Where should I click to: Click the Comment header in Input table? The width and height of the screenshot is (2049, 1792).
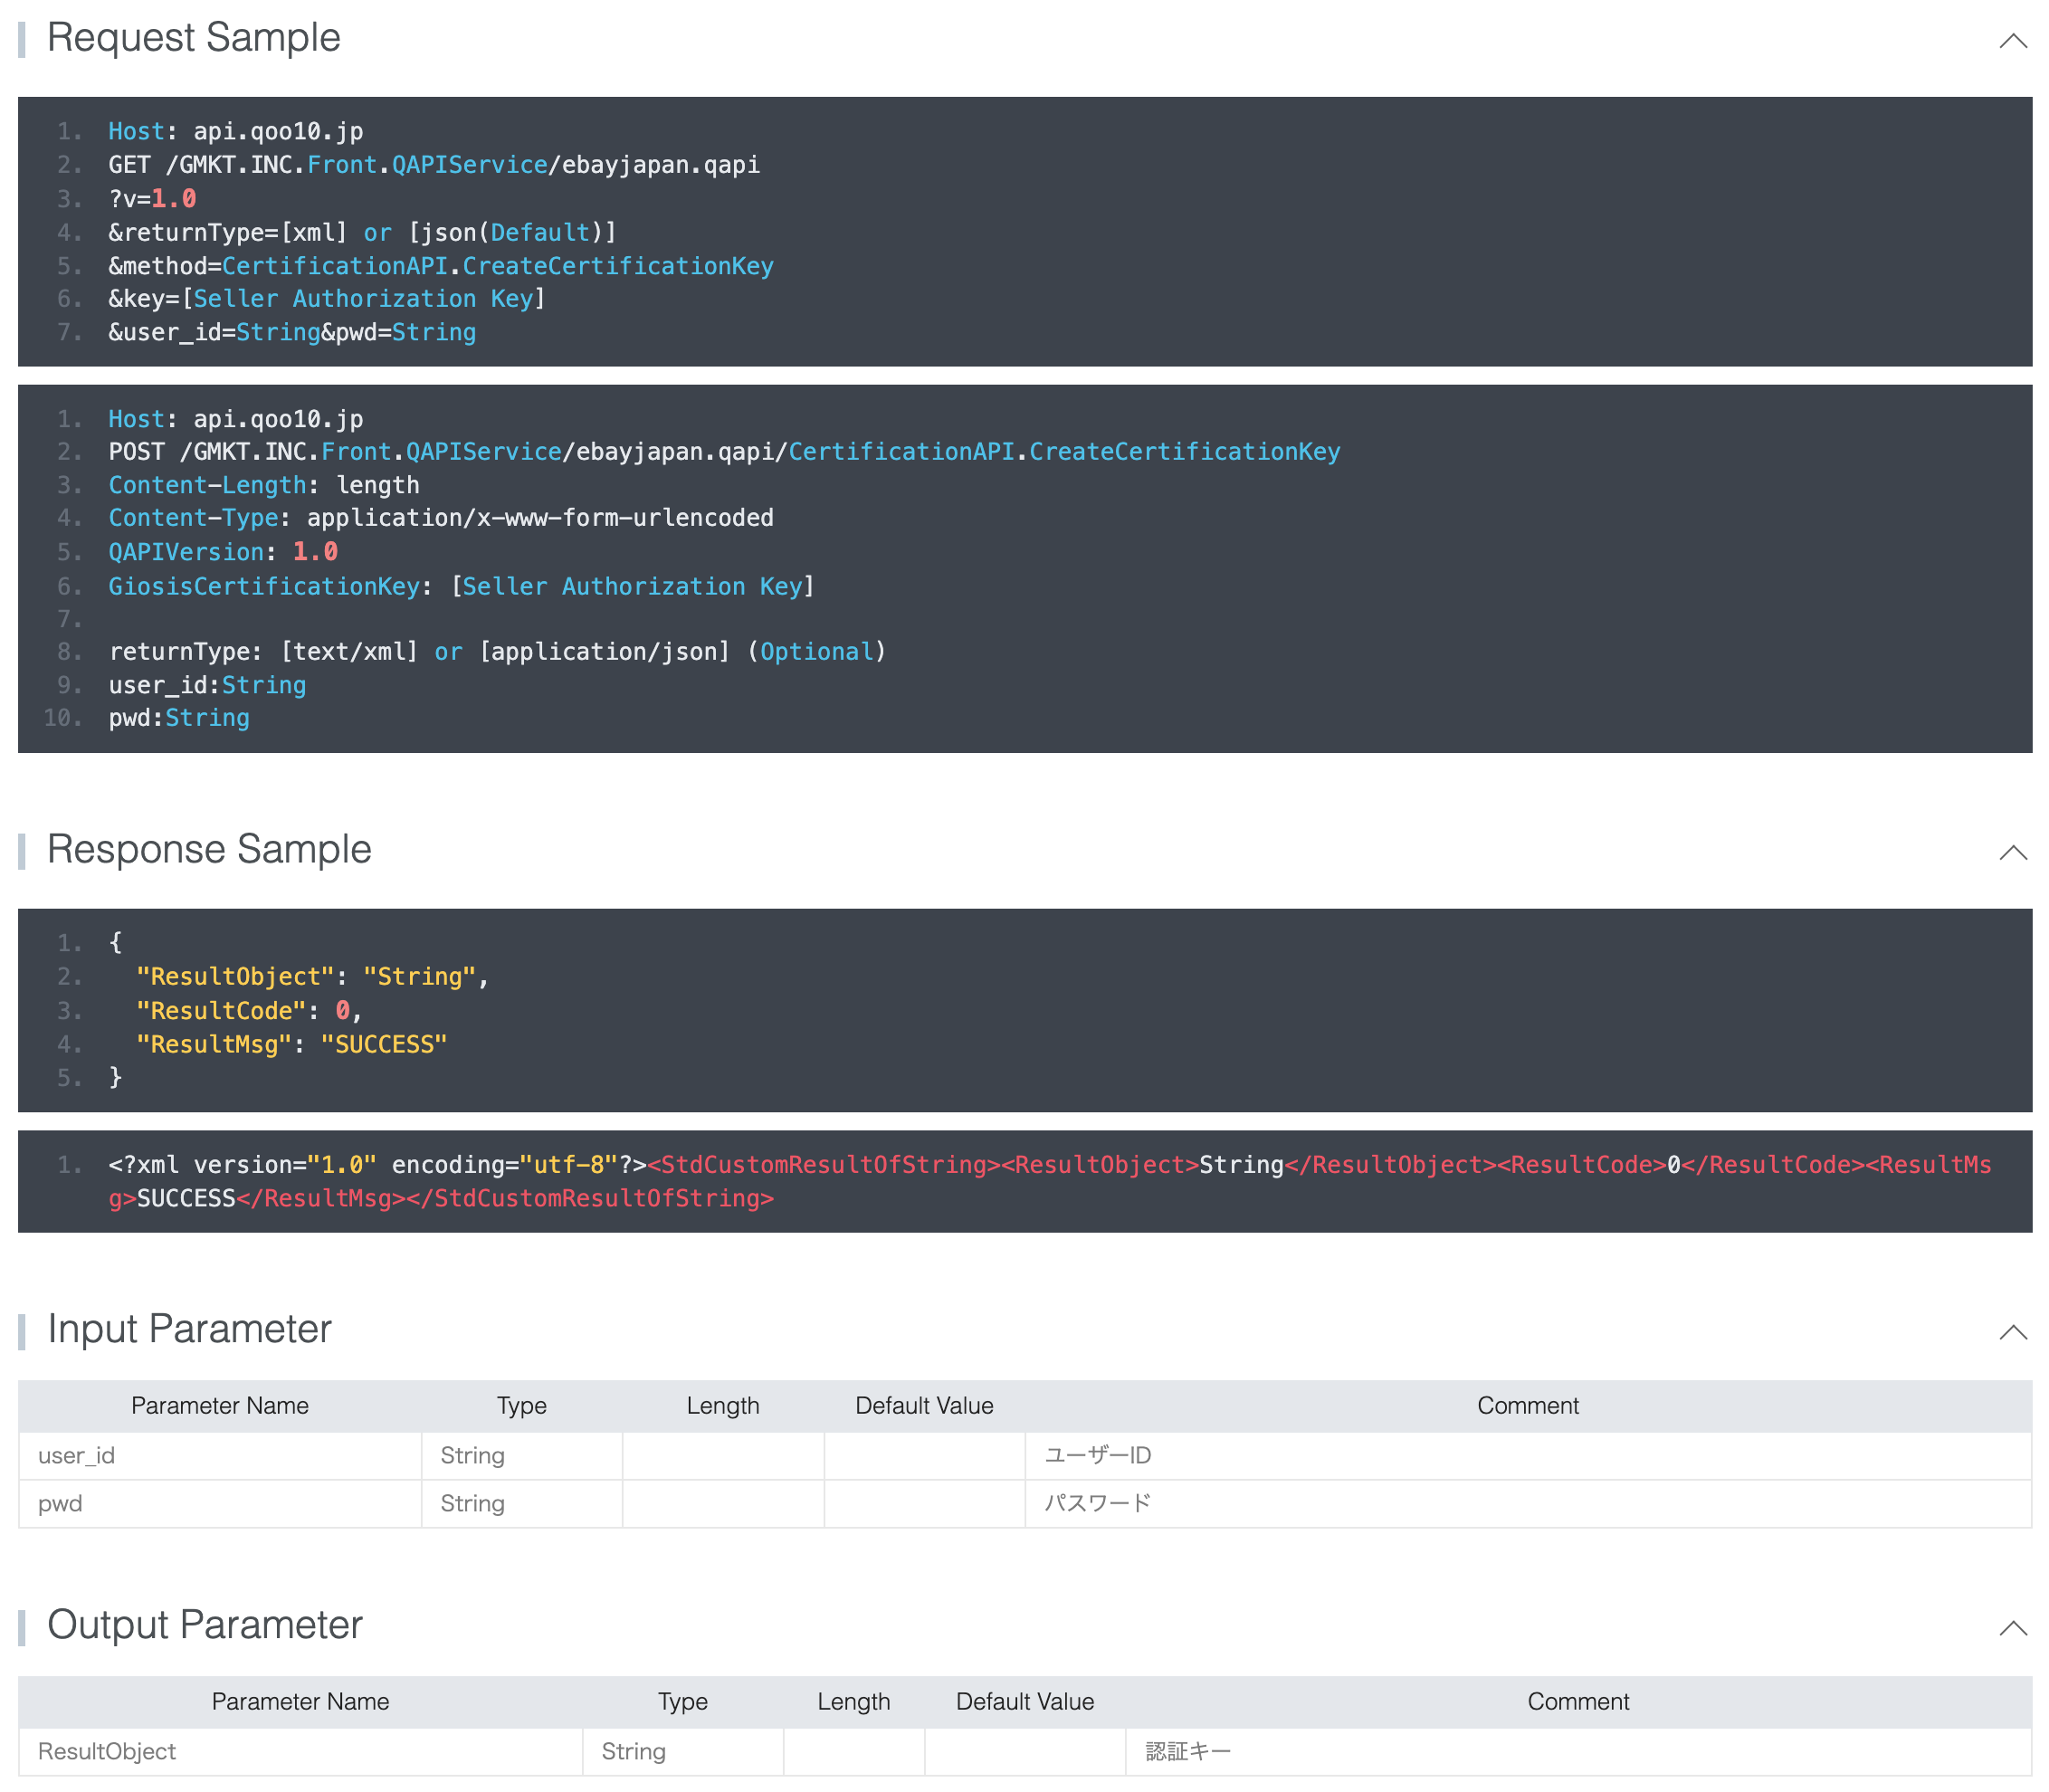pos(1527,1405)
